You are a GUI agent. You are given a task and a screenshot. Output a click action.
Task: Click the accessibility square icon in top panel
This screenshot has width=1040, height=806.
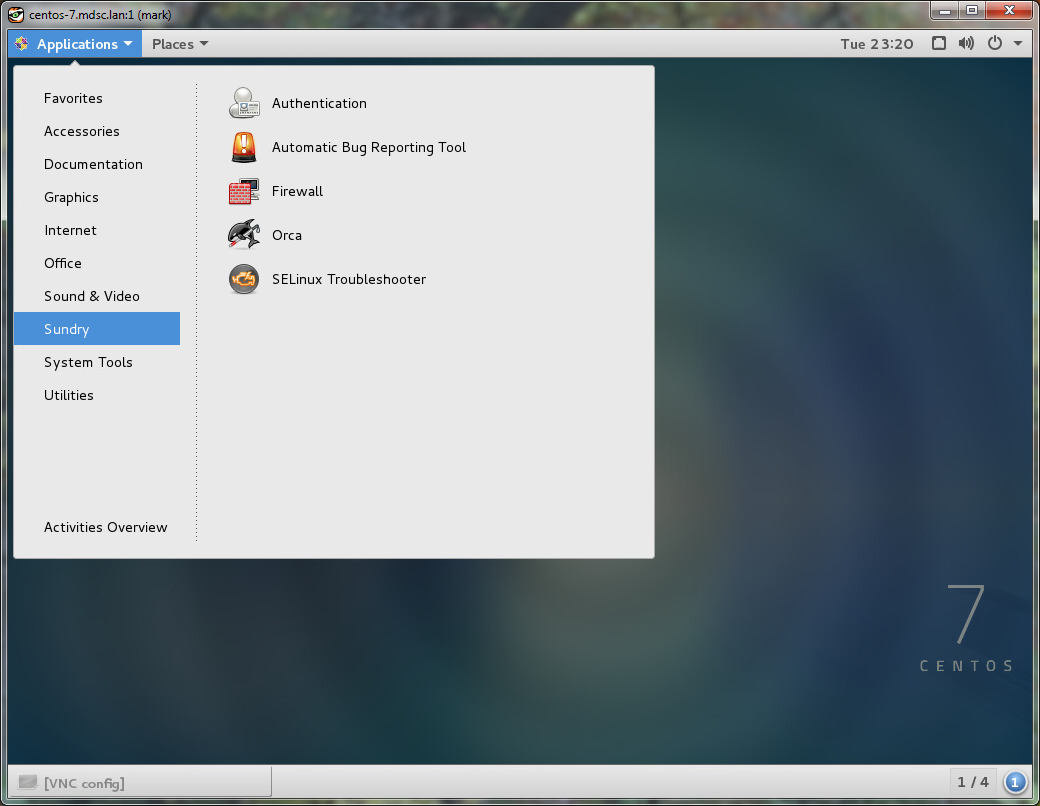pyautogui.click(x=939, y=44)
